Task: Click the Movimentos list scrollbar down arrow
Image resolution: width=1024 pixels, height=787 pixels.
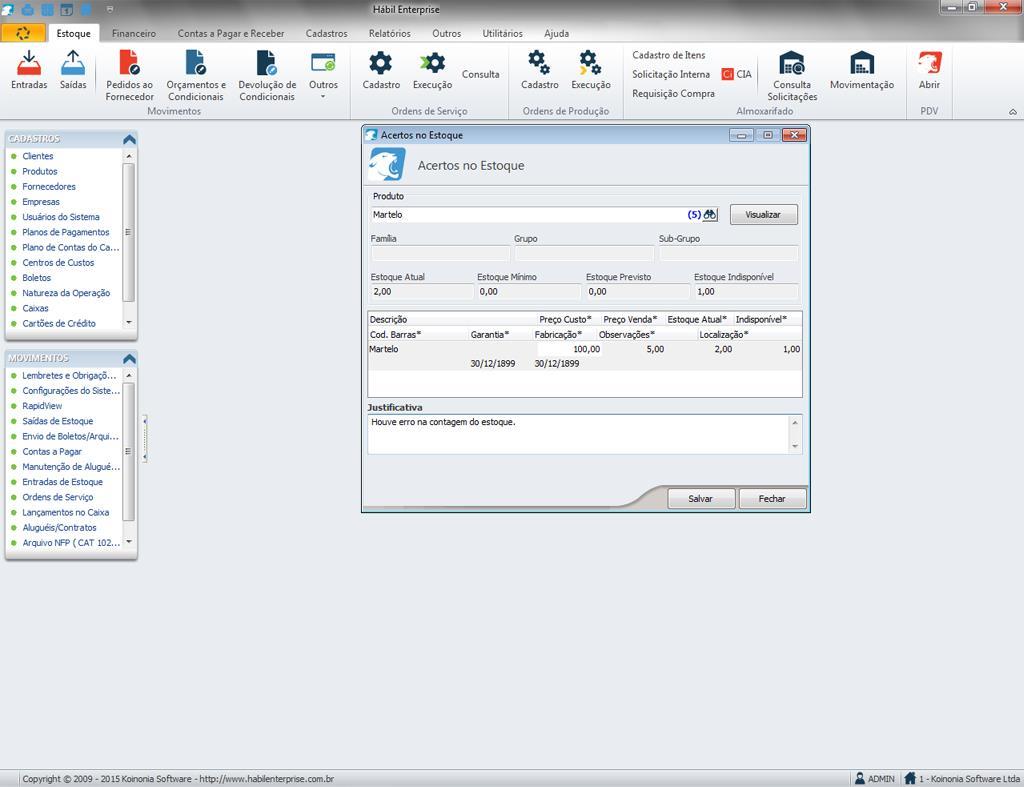Action: click(x=129, y=542)
